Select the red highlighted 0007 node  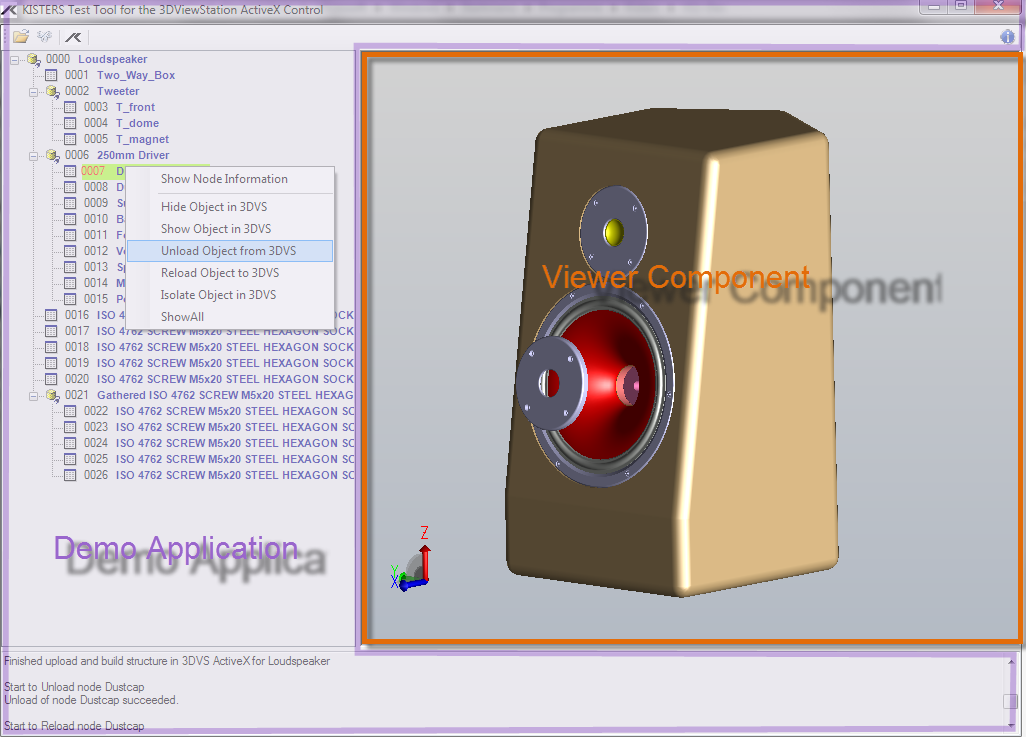click(103, 171)
